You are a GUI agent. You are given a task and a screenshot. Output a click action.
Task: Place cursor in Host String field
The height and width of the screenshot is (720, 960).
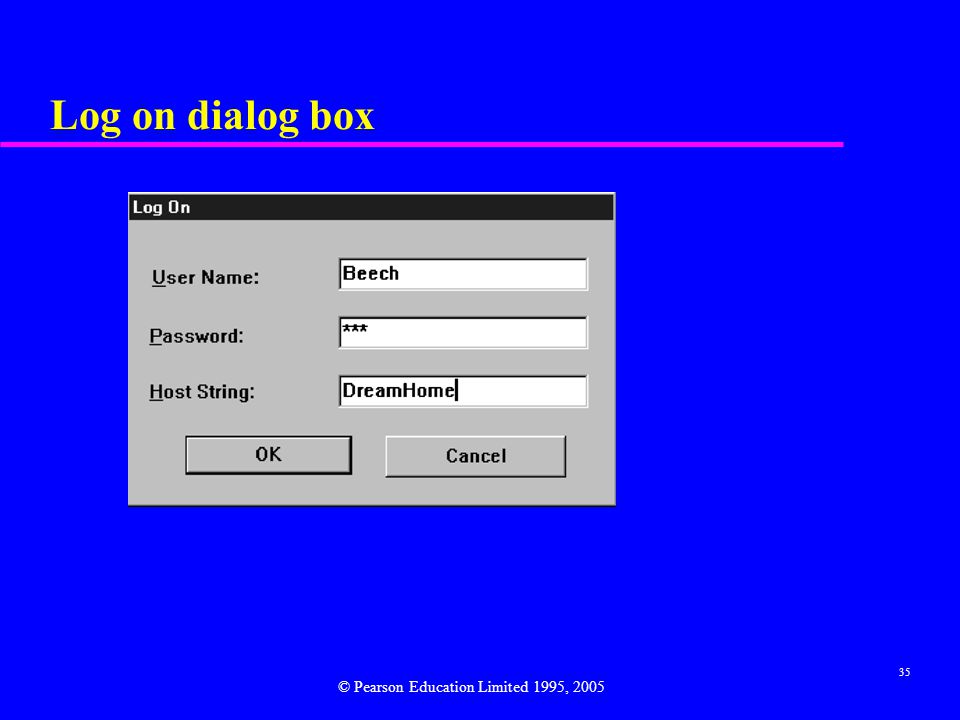pos(463,391)
